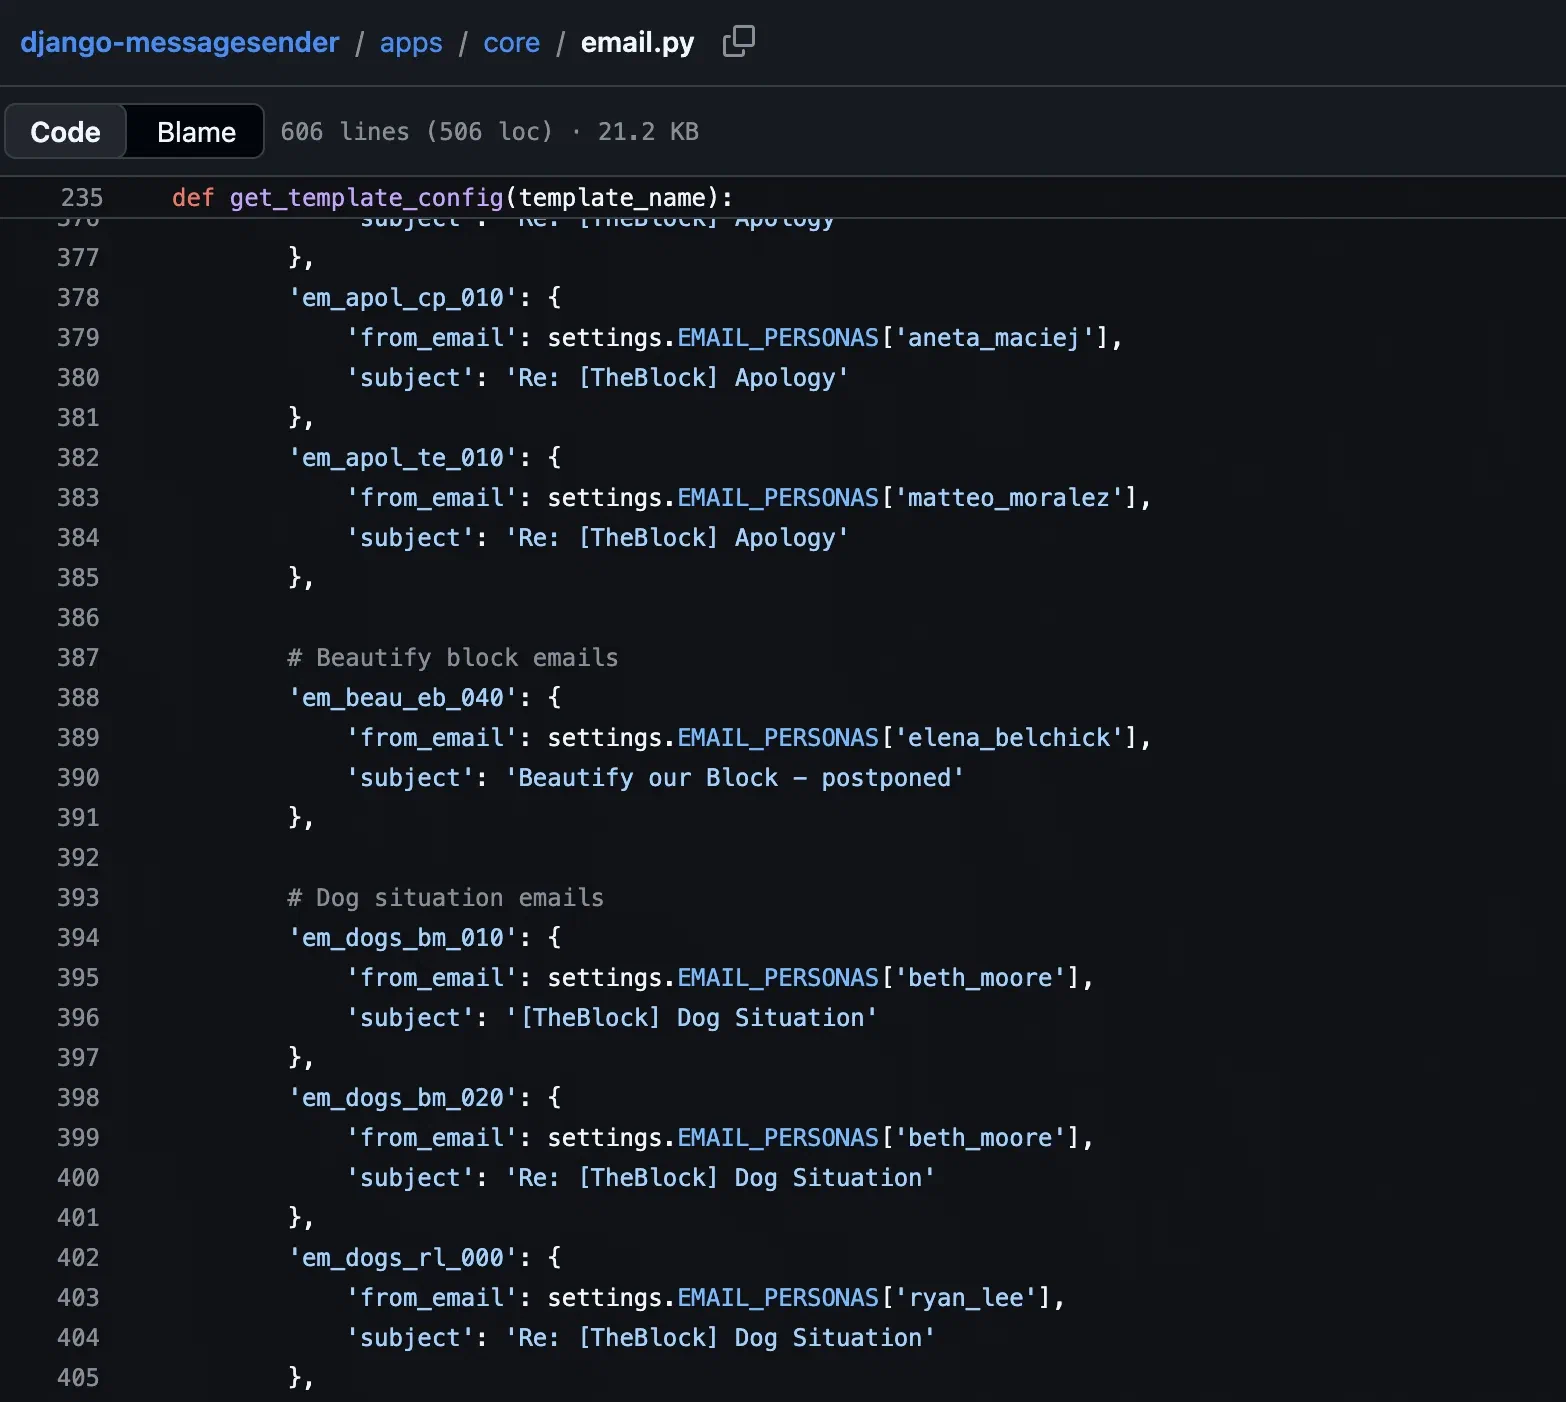Click the email.py file name in breadcrumb
Image resolution: width=1566 pixels, height=1402 pixels.
(x=637, y=43)
